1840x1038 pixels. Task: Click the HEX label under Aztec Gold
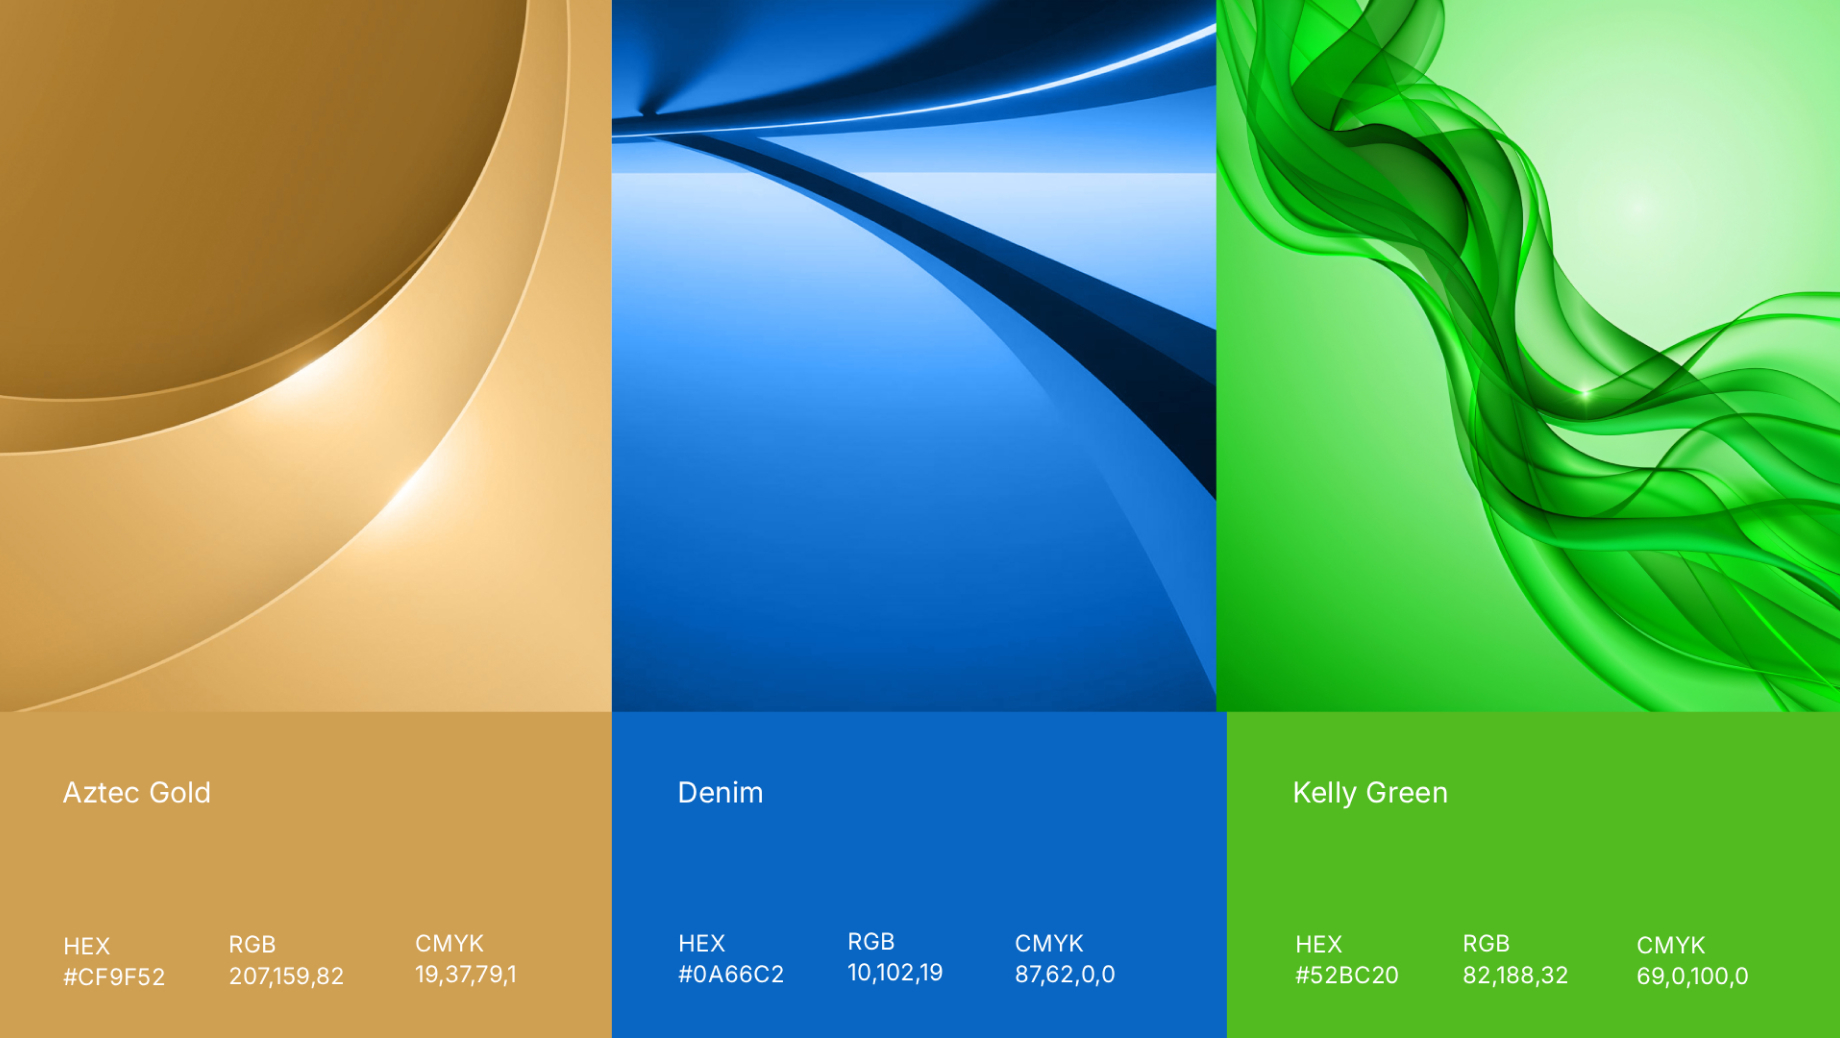(x=87, y=946)
